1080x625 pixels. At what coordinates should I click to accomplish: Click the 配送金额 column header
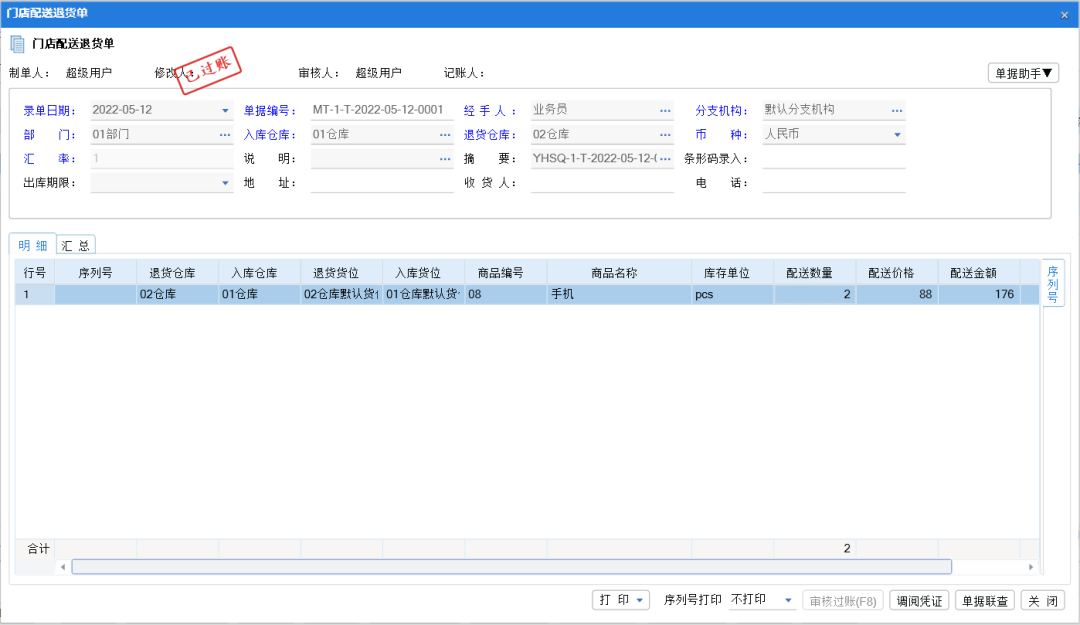click(x=979, y=273)
